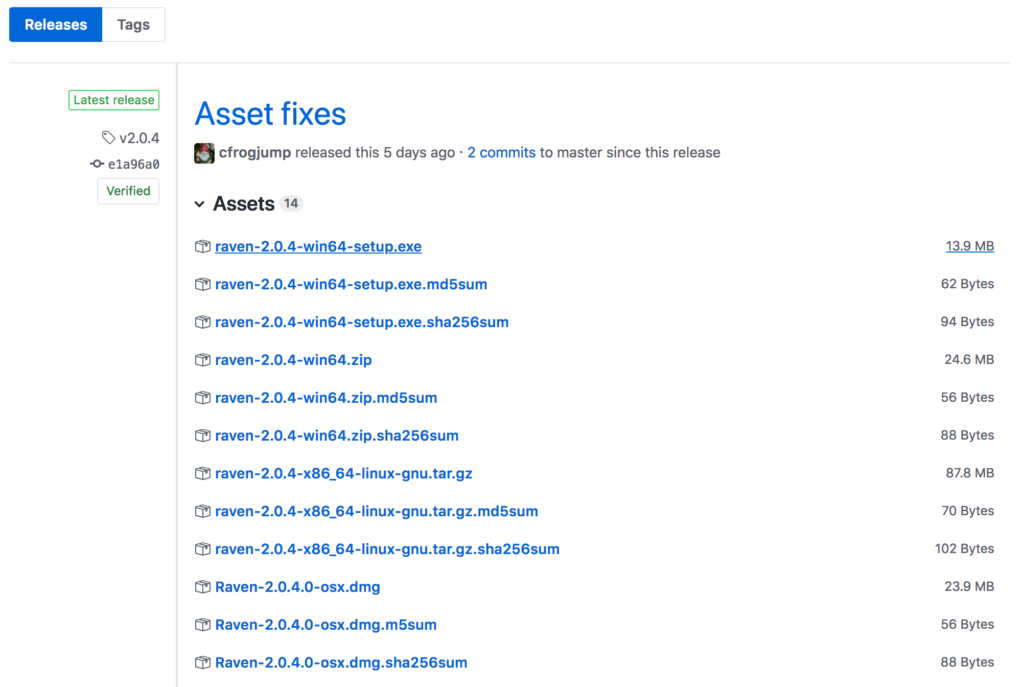The height and width of the screenshot is (687, 1024).
Task: Click the tag icon beside v2.0.4
Action: point(108,137)
